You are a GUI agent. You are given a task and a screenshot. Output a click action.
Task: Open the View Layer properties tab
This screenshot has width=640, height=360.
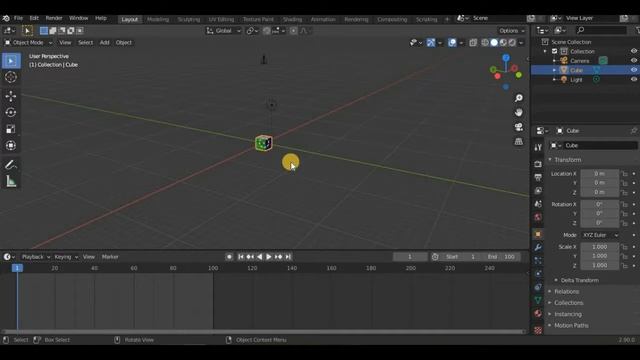[538, 191]
